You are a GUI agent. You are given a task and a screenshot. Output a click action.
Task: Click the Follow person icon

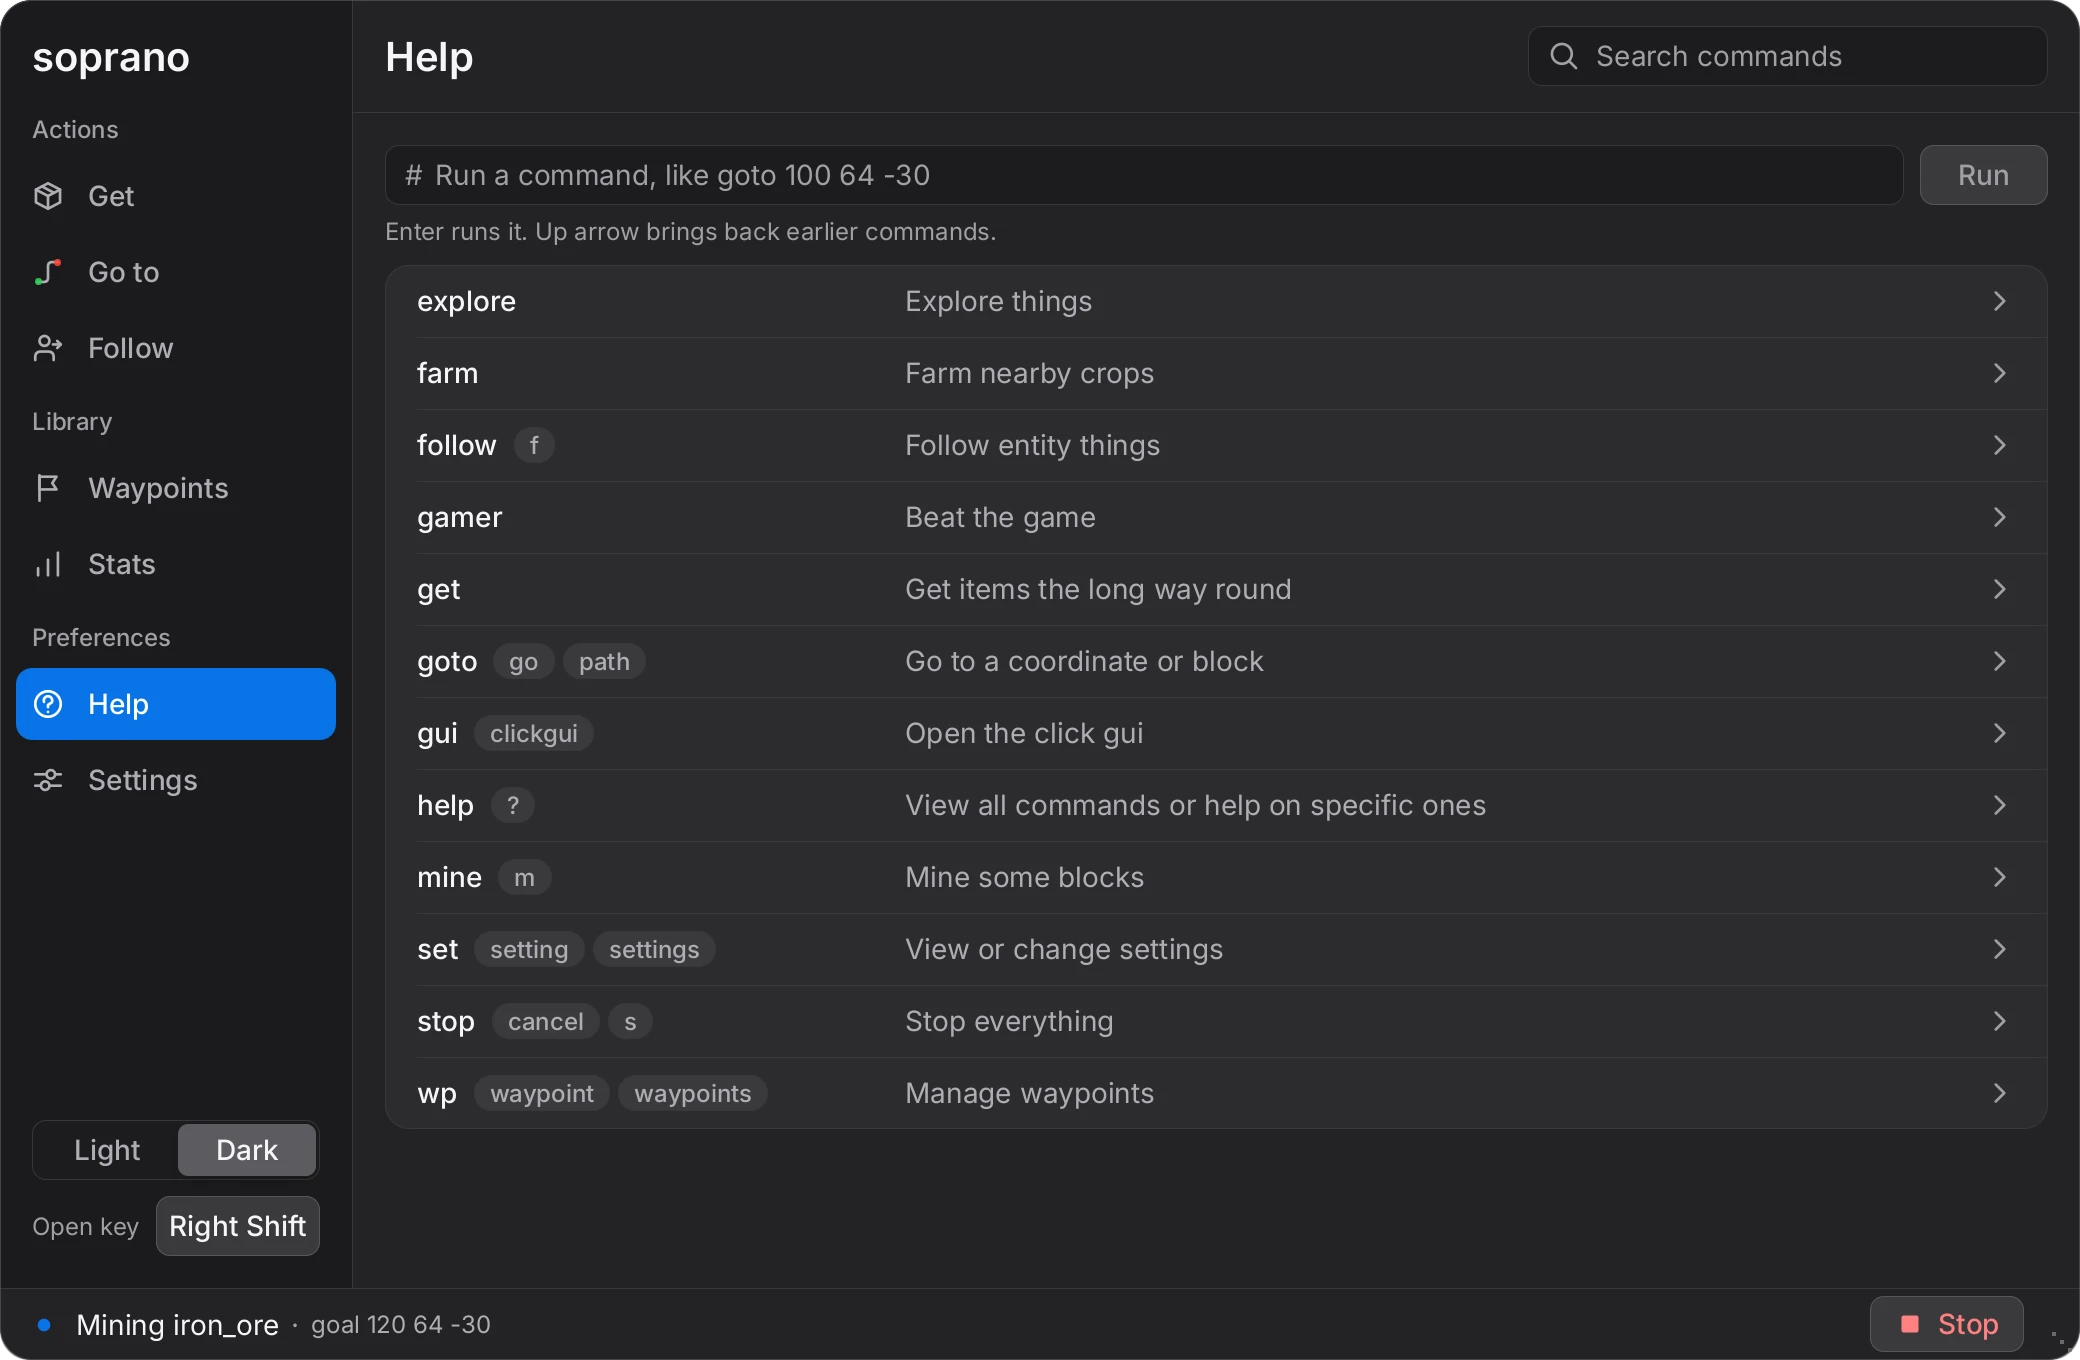pyautogui.click(x=48, y=348)
